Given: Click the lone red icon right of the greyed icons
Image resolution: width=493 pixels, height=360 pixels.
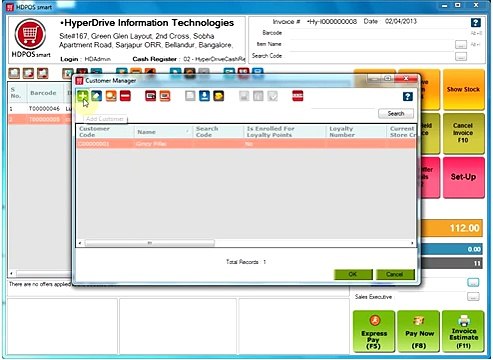Looking at the screenshot, I should click(x=298, y=96).
